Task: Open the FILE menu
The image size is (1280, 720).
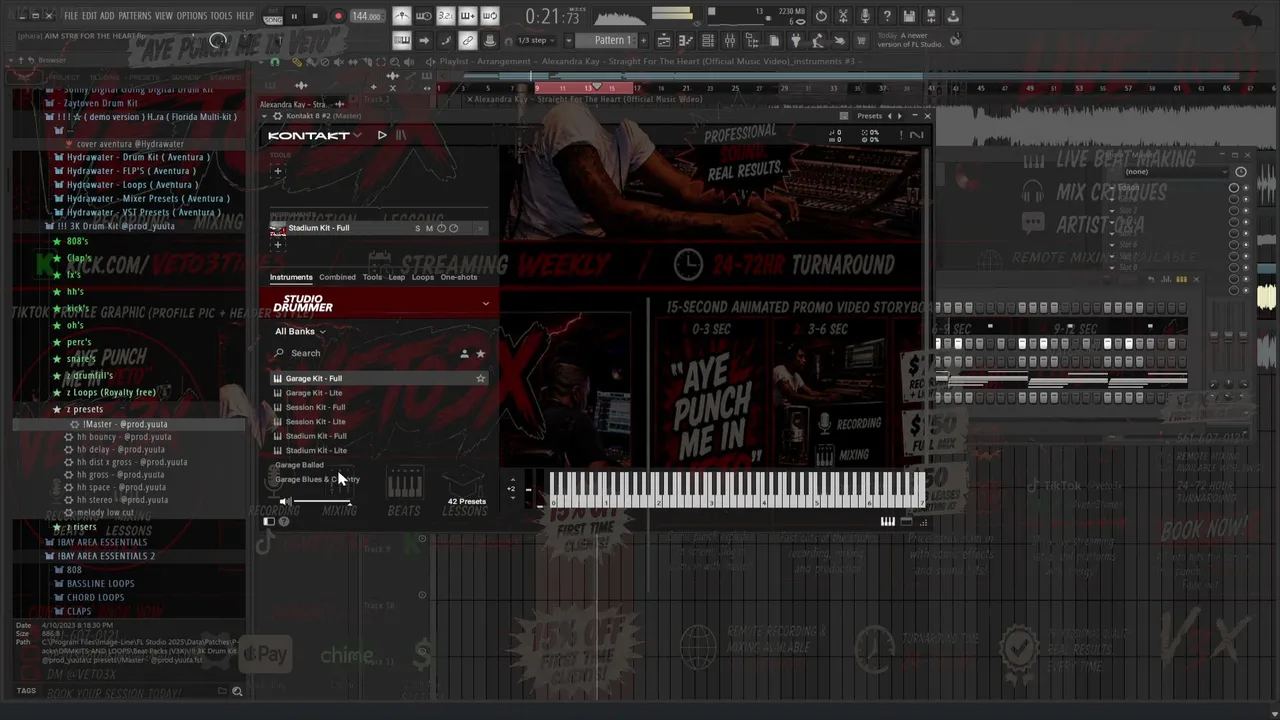Action: (x=71, y=16)
